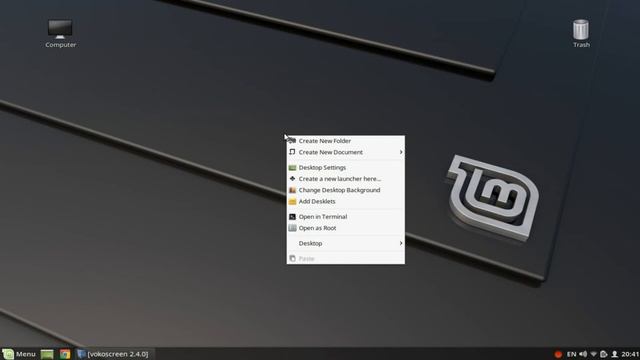Select Create a new launcher here
640x360 pixels.
tap(346, 179)
